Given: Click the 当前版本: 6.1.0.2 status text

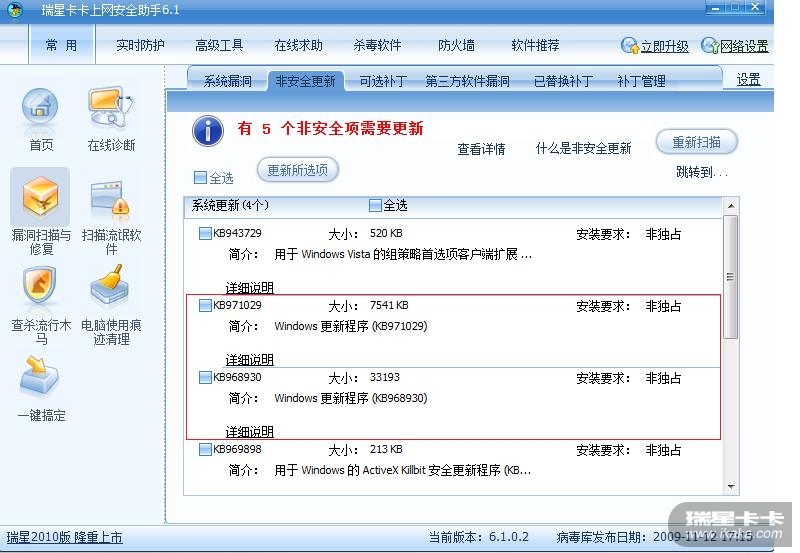Looking at the screenshot, I should (479, 537).
